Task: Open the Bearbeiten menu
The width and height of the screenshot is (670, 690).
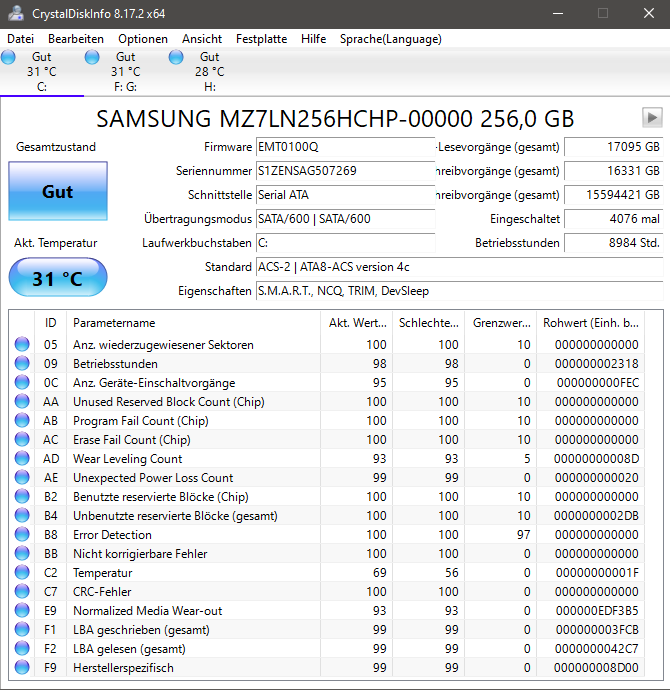Action: click(76, 39)
